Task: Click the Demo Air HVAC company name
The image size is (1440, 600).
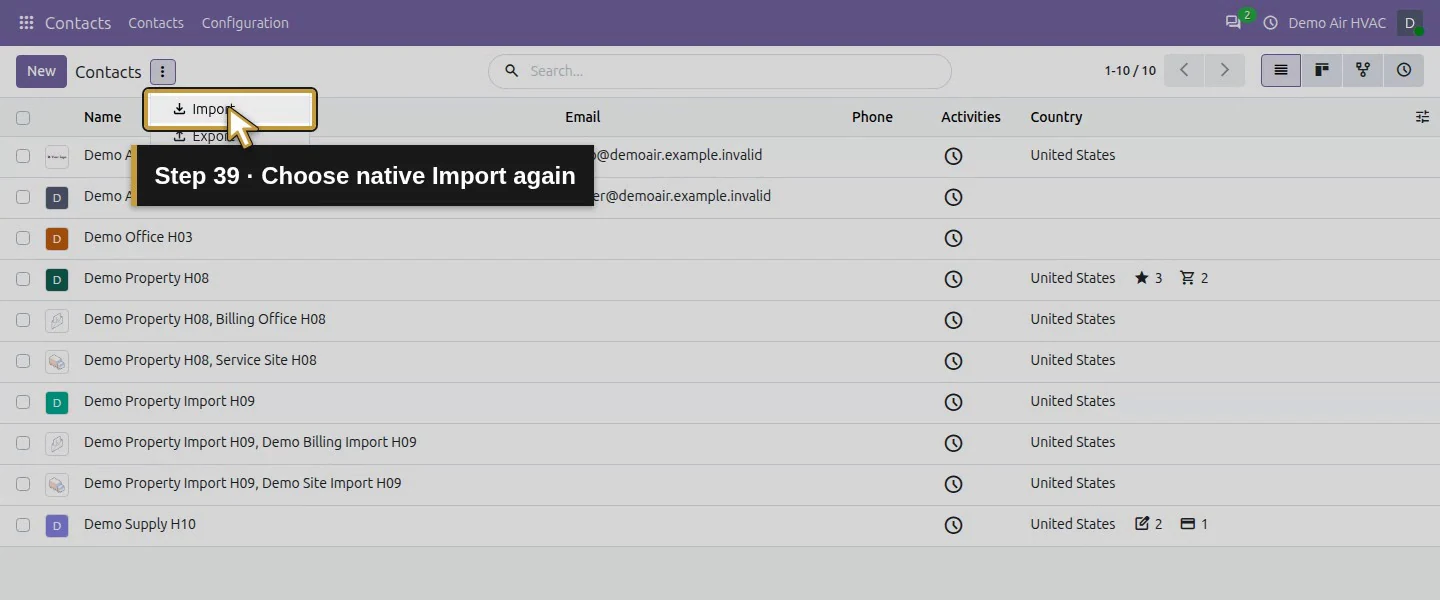Action: click(1337, 22)
